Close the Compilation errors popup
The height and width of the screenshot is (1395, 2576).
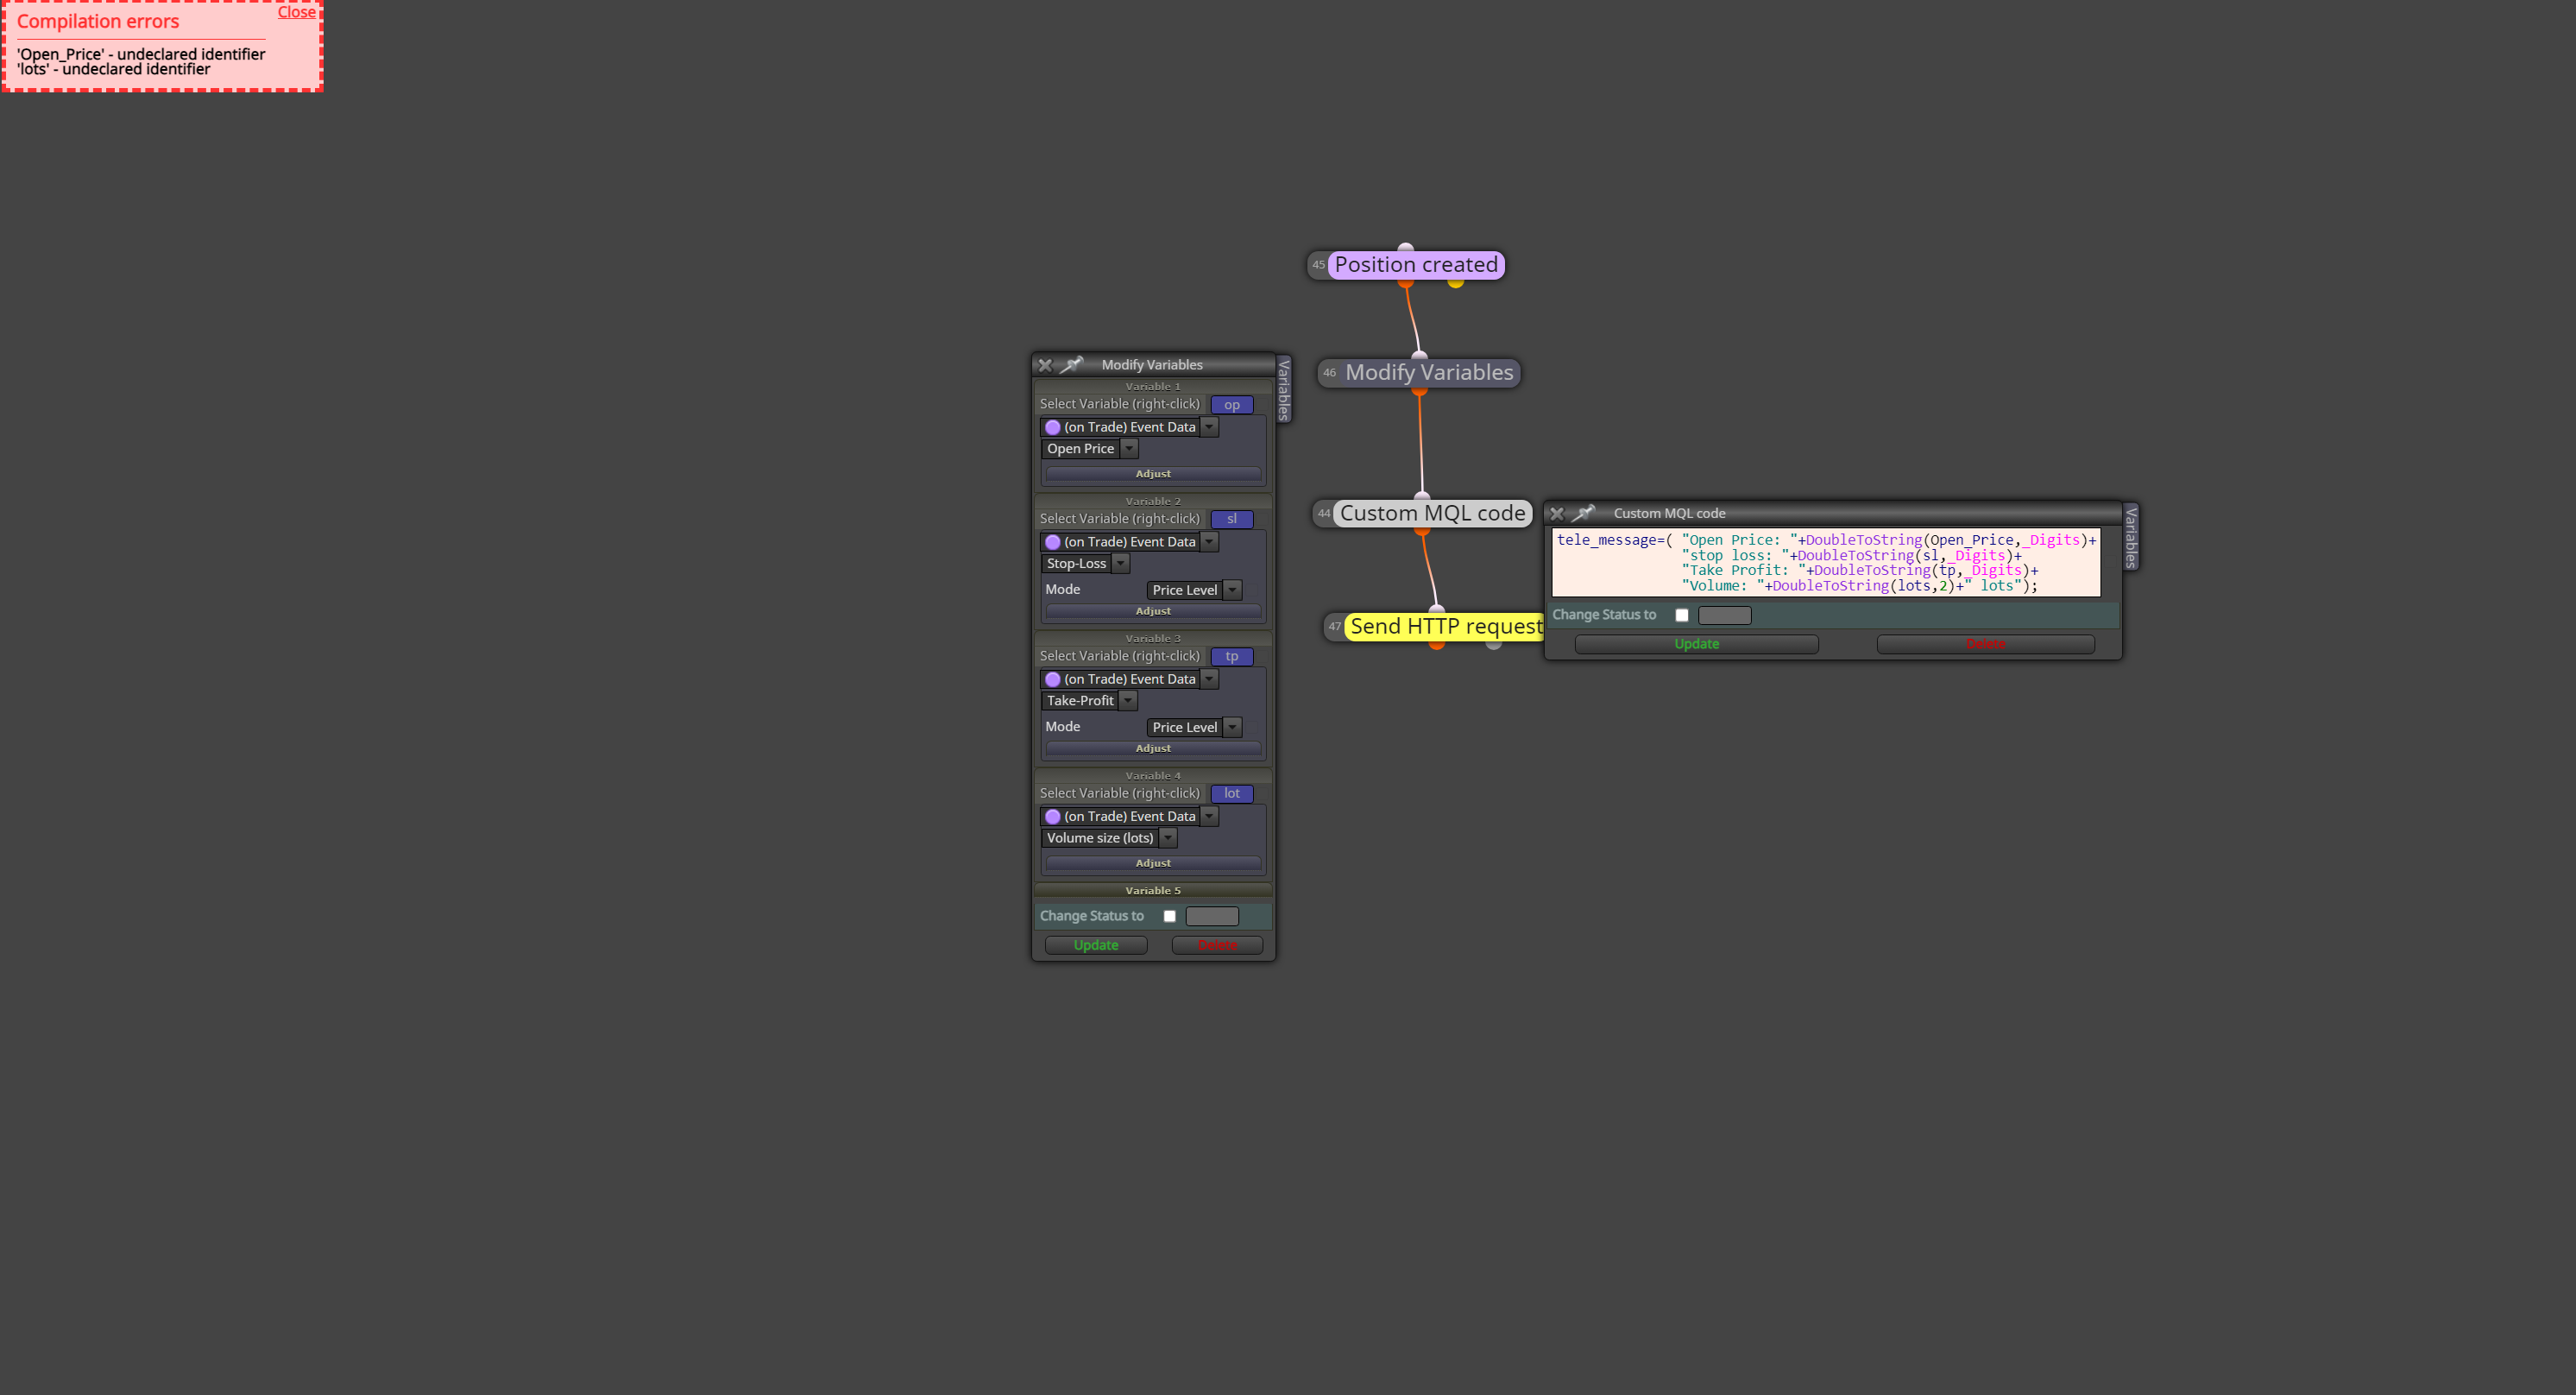coord(296,12)
